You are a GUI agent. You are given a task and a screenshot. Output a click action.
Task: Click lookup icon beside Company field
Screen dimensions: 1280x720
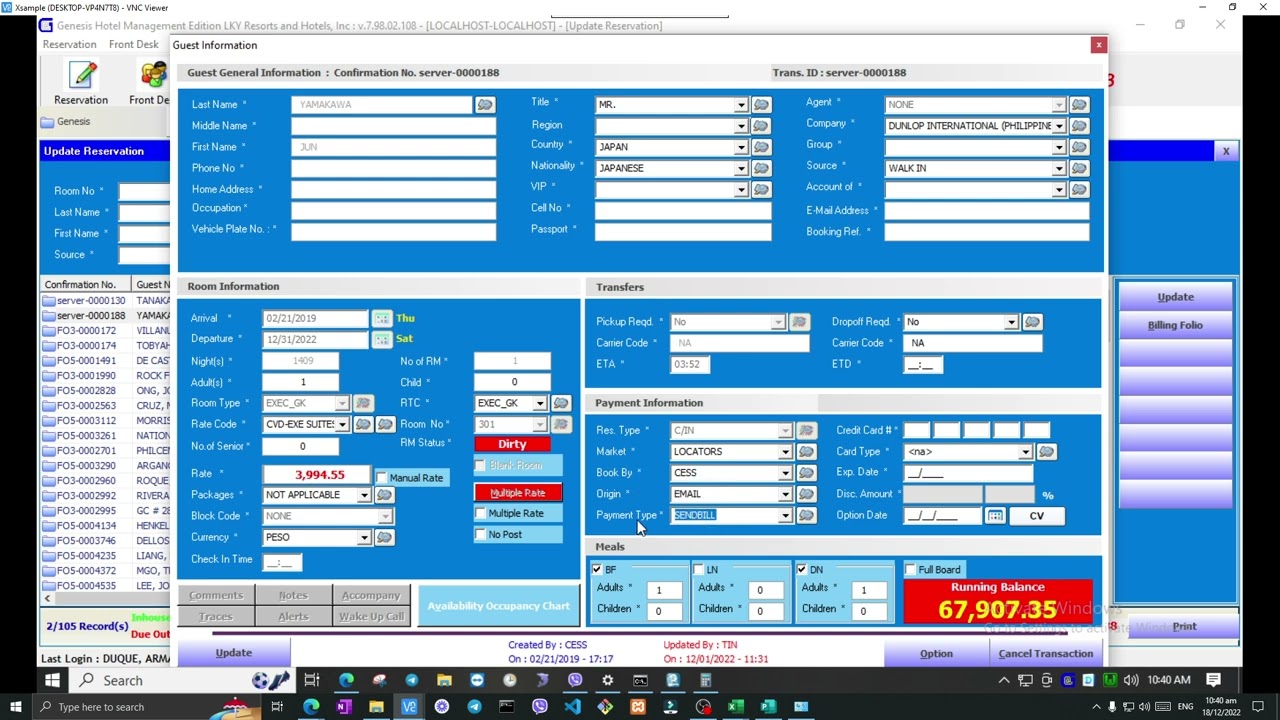pos(1079,126)
